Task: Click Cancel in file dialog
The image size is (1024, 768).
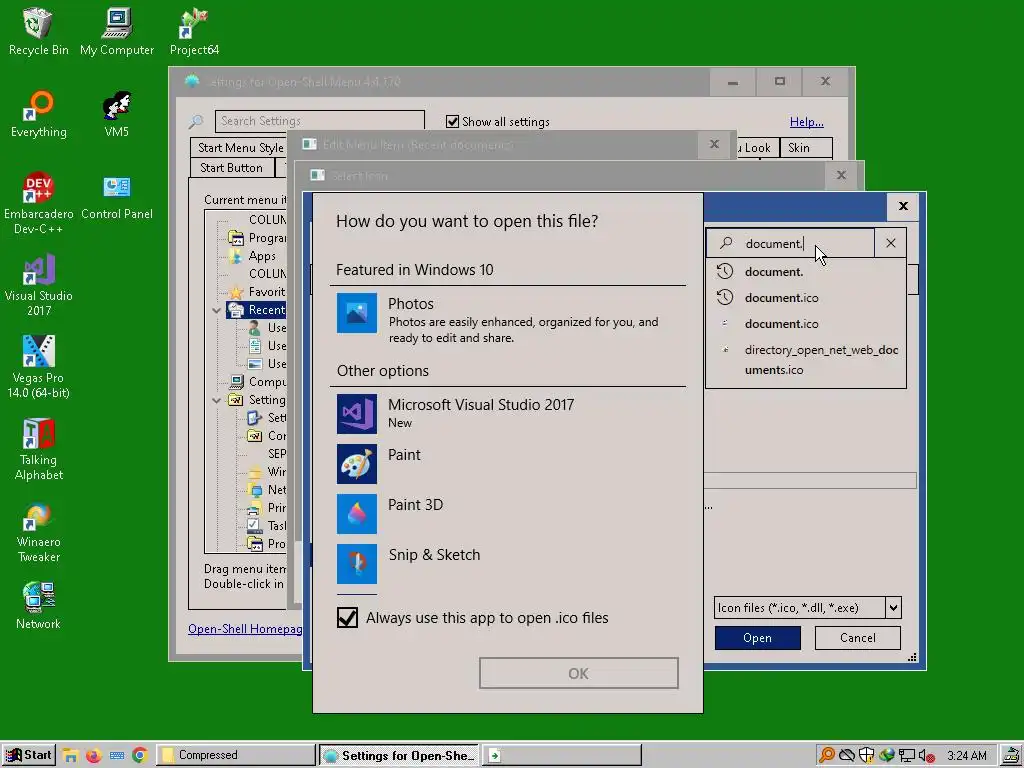Action: (857, 638)
